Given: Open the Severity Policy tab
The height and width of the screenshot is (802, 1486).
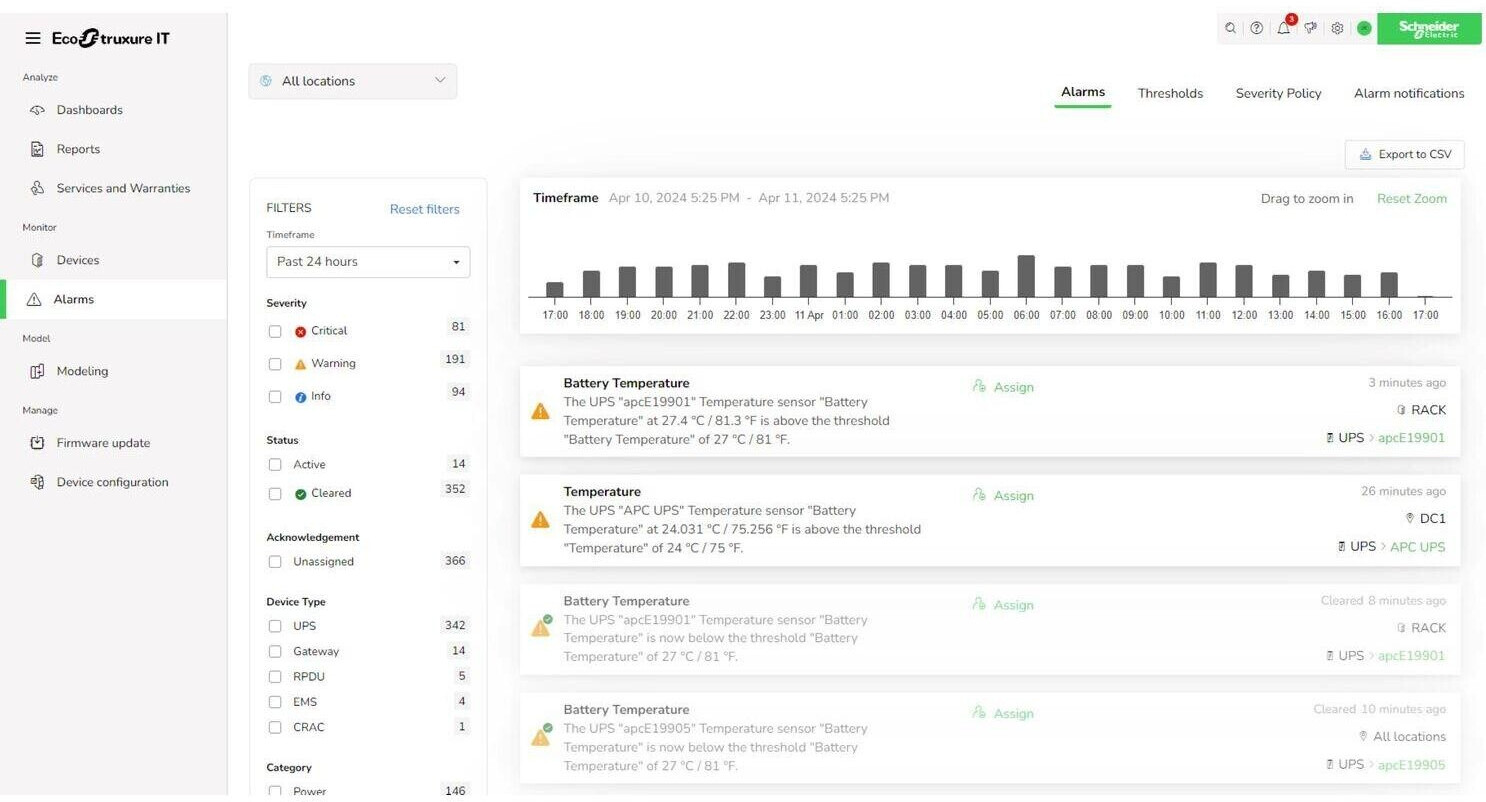Looking at the screenshot, I should click(x=1278, y=93).
